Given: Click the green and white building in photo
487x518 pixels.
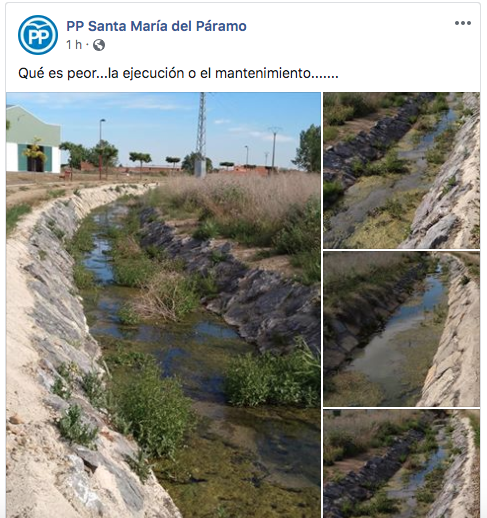Looking at the screenshot, I should coord(33,139).
